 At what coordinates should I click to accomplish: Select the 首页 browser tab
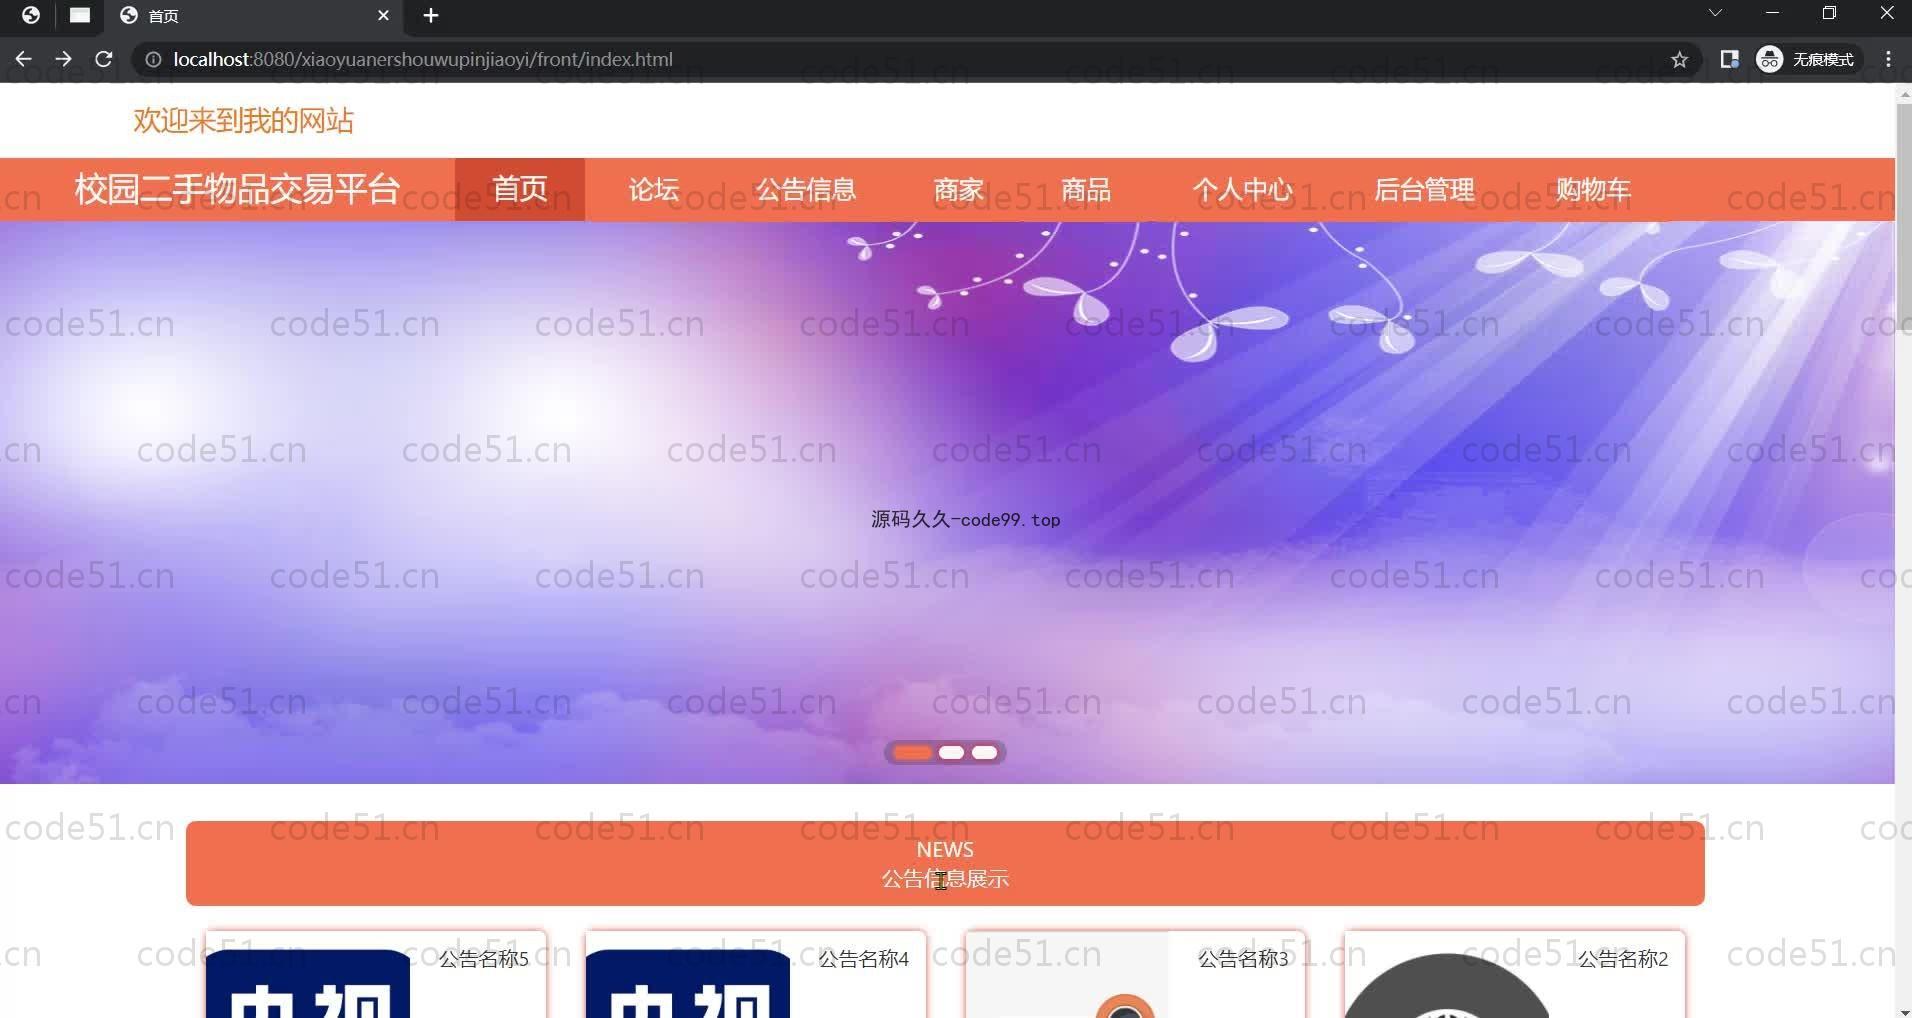point(254,16)
